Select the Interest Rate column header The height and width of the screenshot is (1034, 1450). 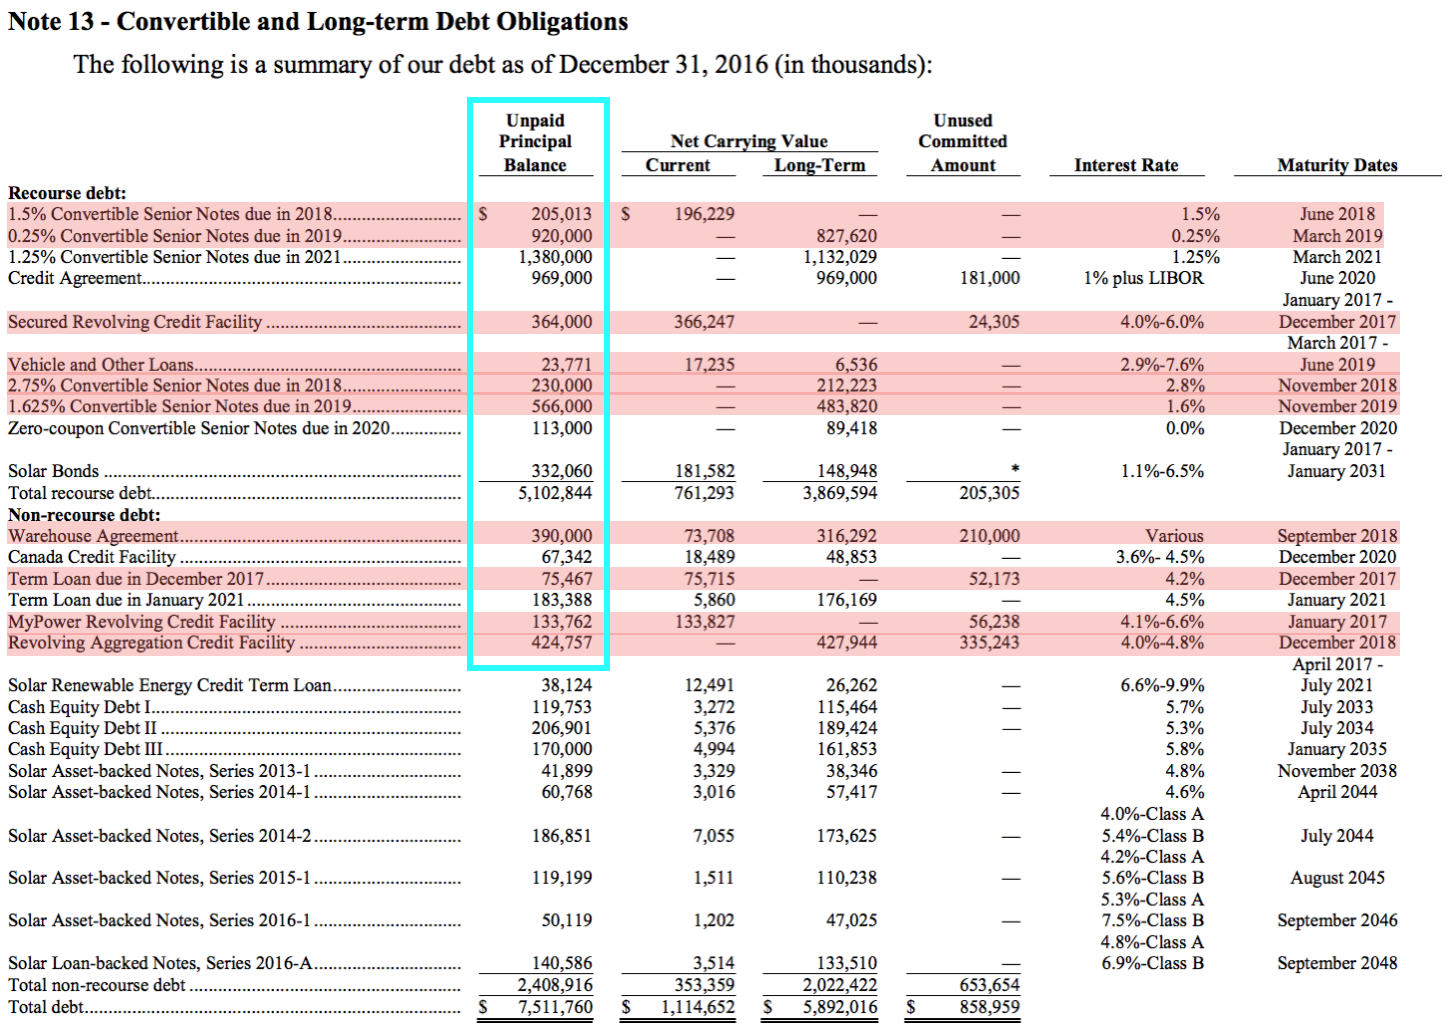click(1126, 165)
